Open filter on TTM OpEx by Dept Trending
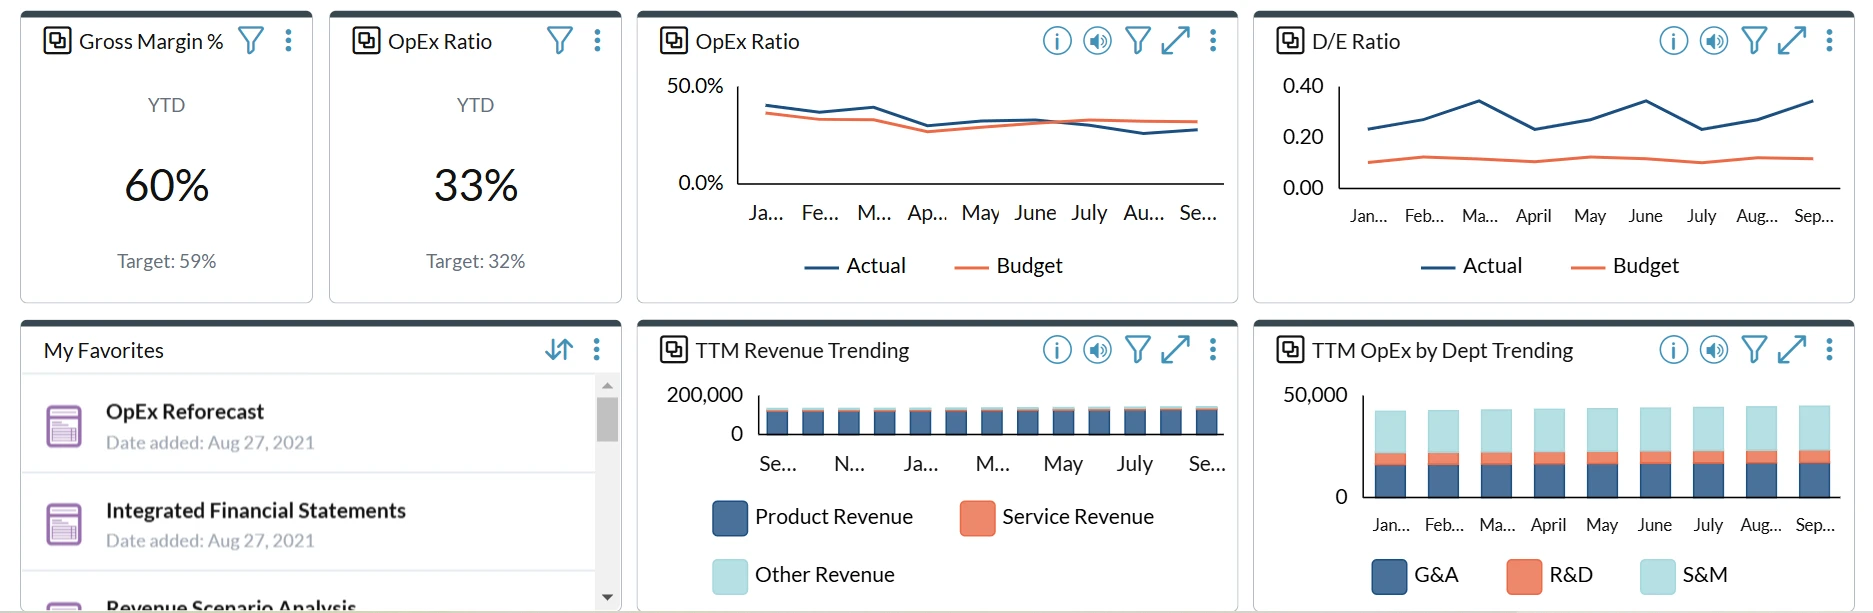The height and width of the screenshot is (613, 1873). coord(1754,350)
